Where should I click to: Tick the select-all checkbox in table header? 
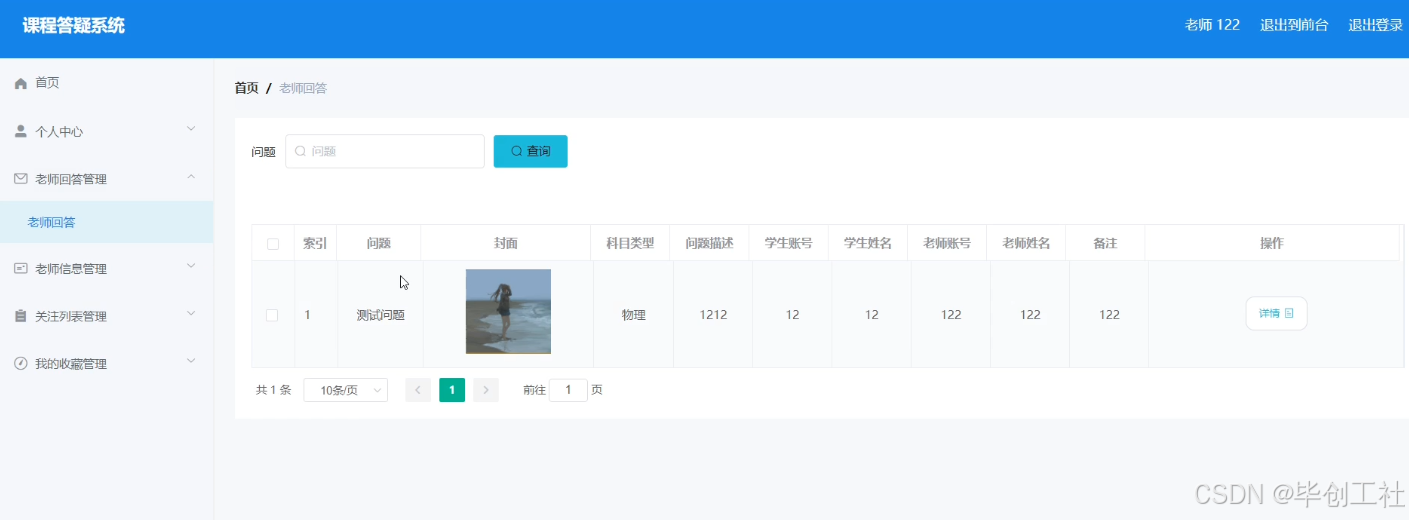273,244
